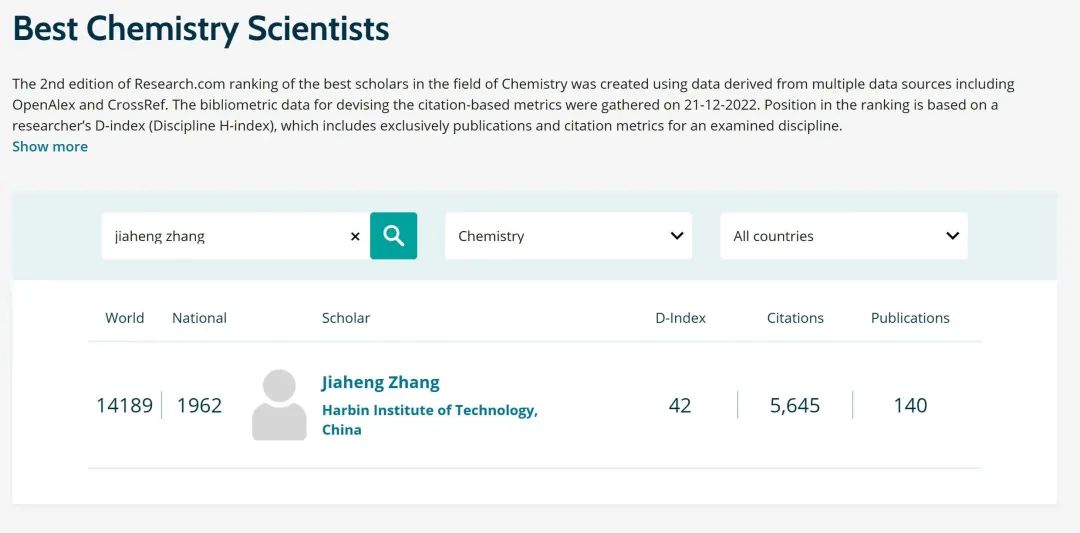Click the National ranking column header

199,317
